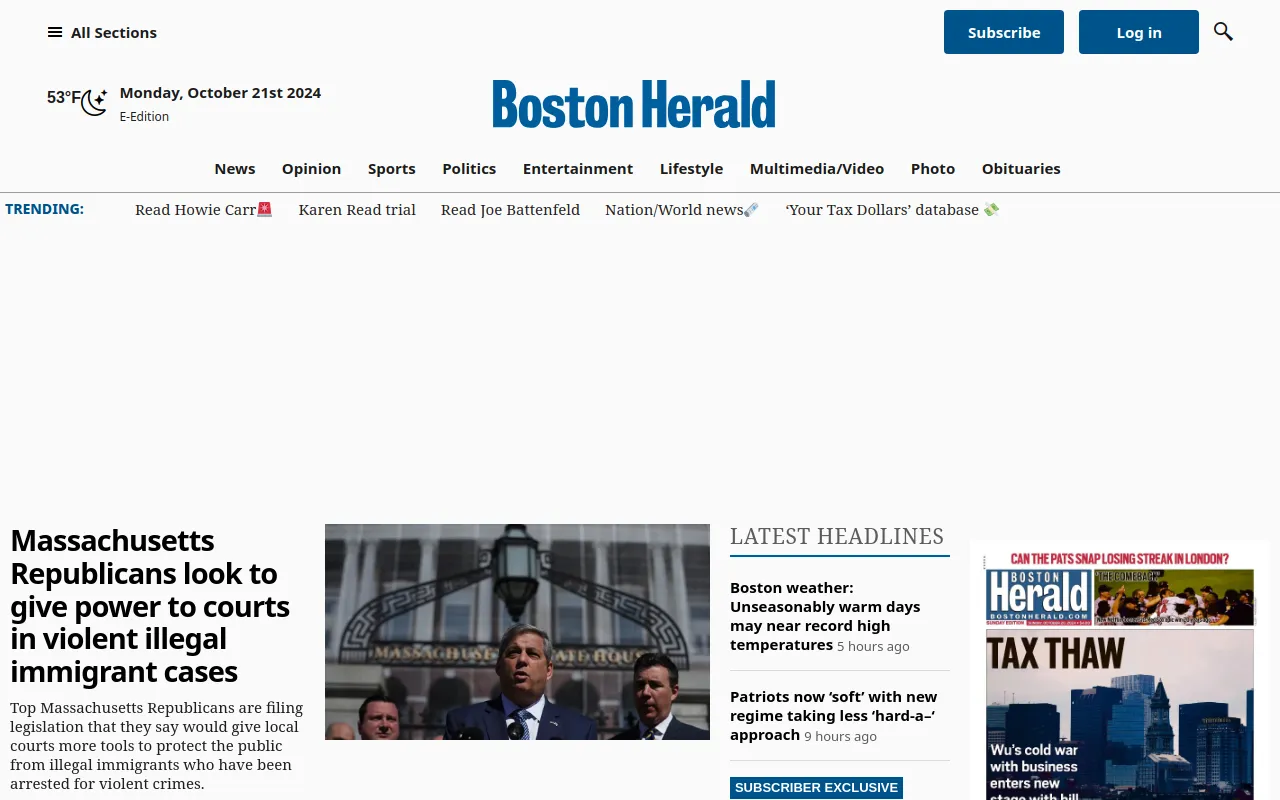
Task: Open Nation/World news trending link
Action: 682,209
